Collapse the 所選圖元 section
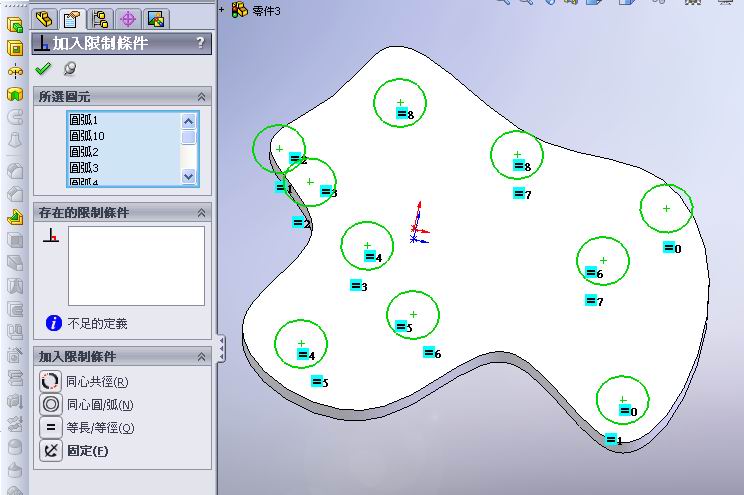 click(x=201, y=97)
